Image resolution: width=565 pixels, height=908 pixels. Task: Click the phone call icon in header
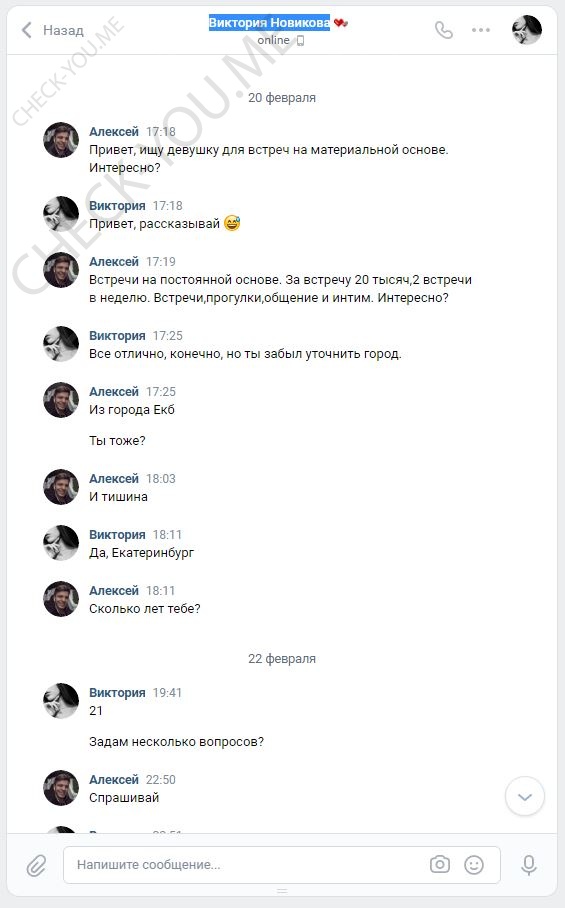443,30
